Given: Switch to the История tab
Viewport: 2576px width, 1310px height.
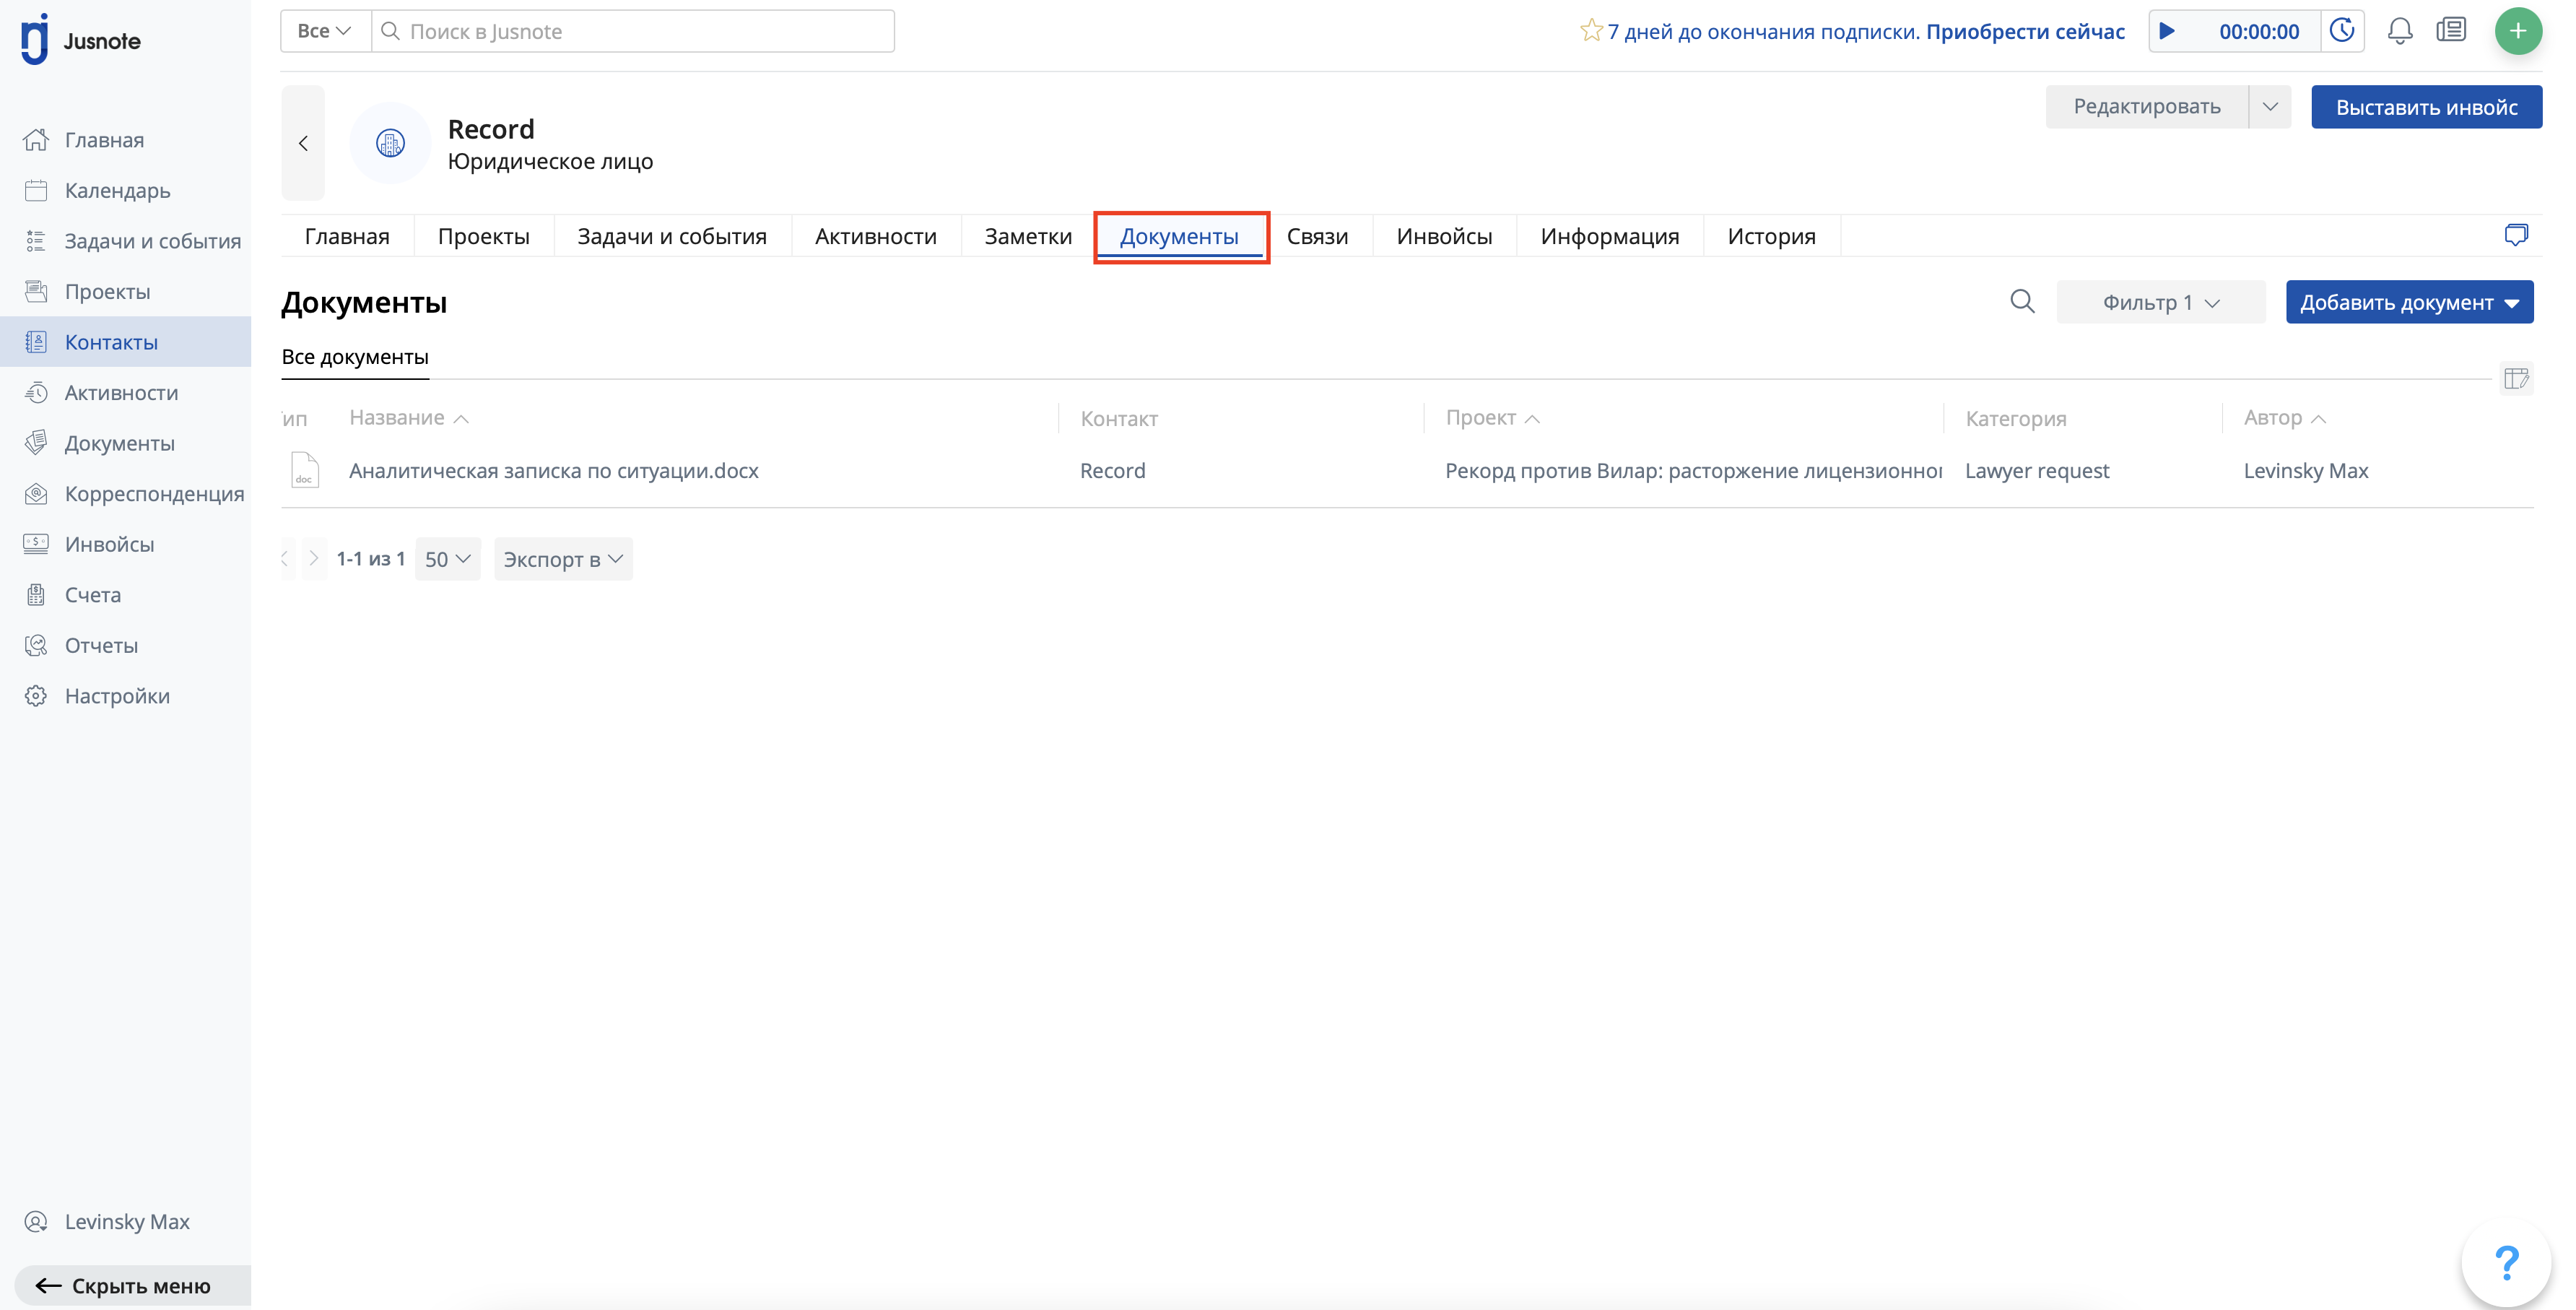Looking at the screenshot, I should click(1770, 236).
